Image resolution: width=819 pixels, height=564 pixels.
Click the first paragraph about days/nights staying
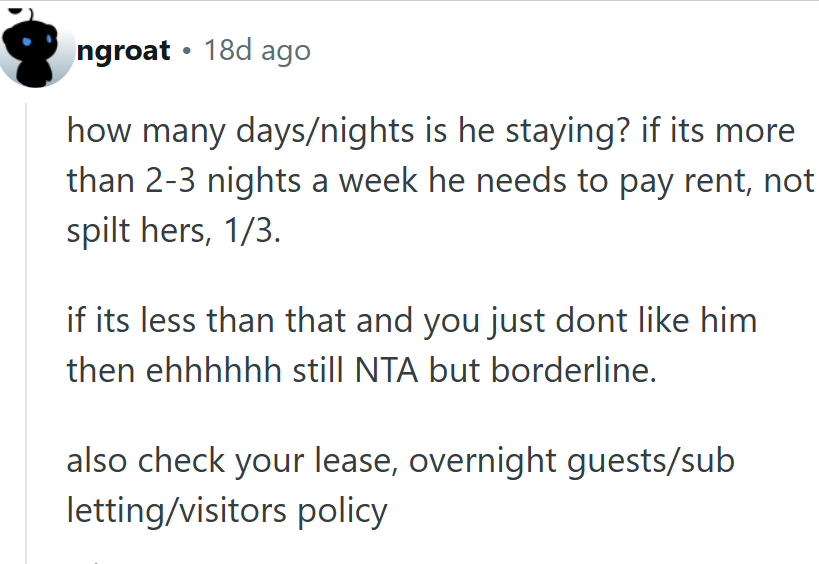point(440,180)
